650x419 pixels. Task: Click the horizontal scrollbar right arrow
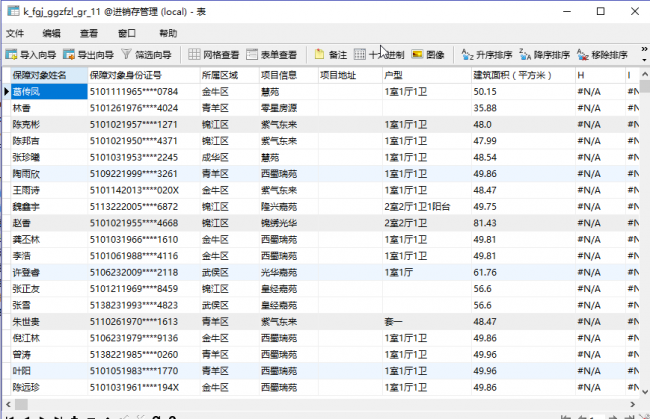click(x=633, y=404)
